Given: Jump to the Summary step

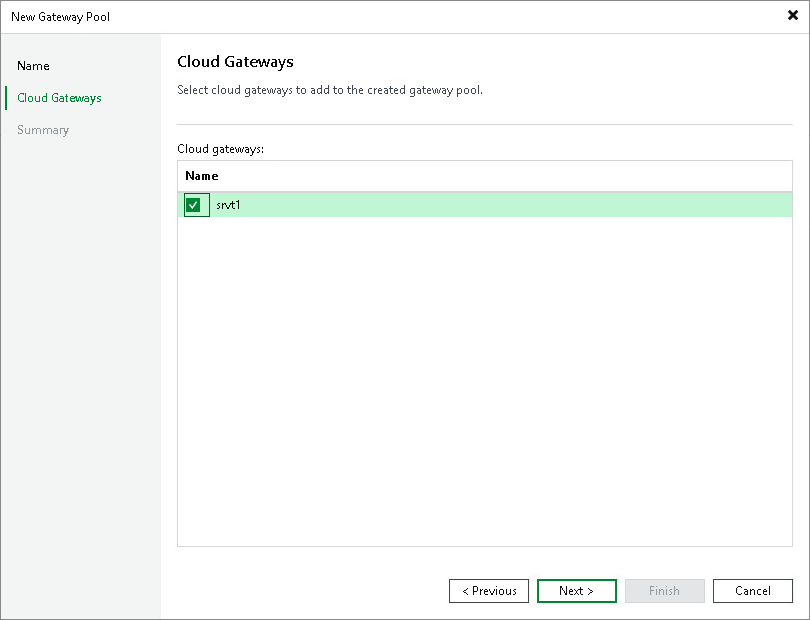Looking at the screenshot, I should coord(43,129).
